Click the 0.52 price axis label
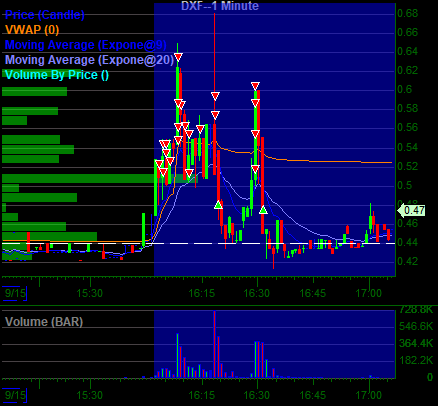 pyautogui.click(x=407, y=166)
